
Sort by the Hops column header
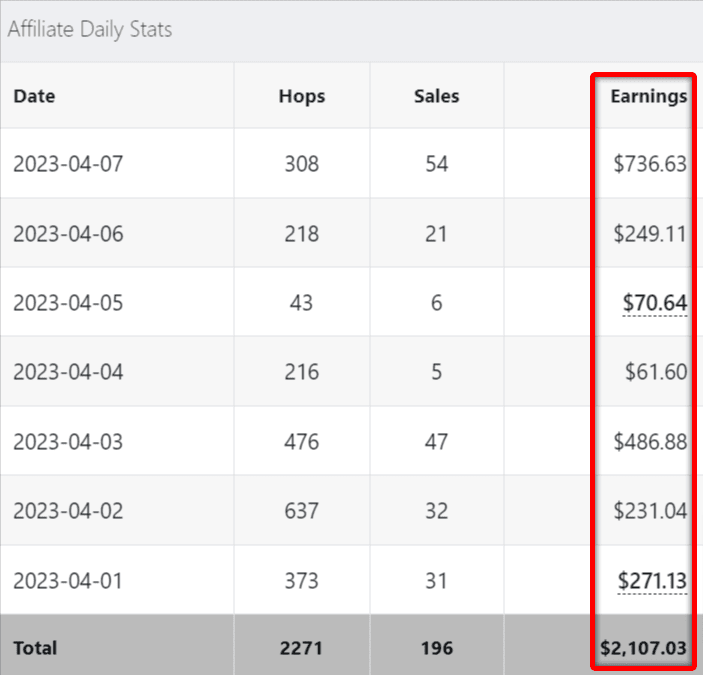[x=302, y=97]
